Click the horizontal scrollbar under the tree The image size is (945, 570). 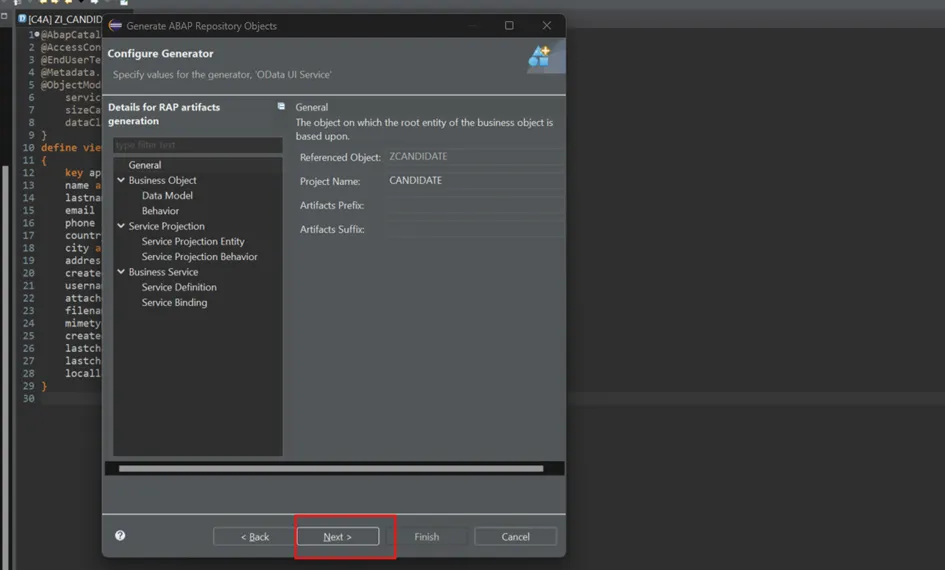pos(330,468)
